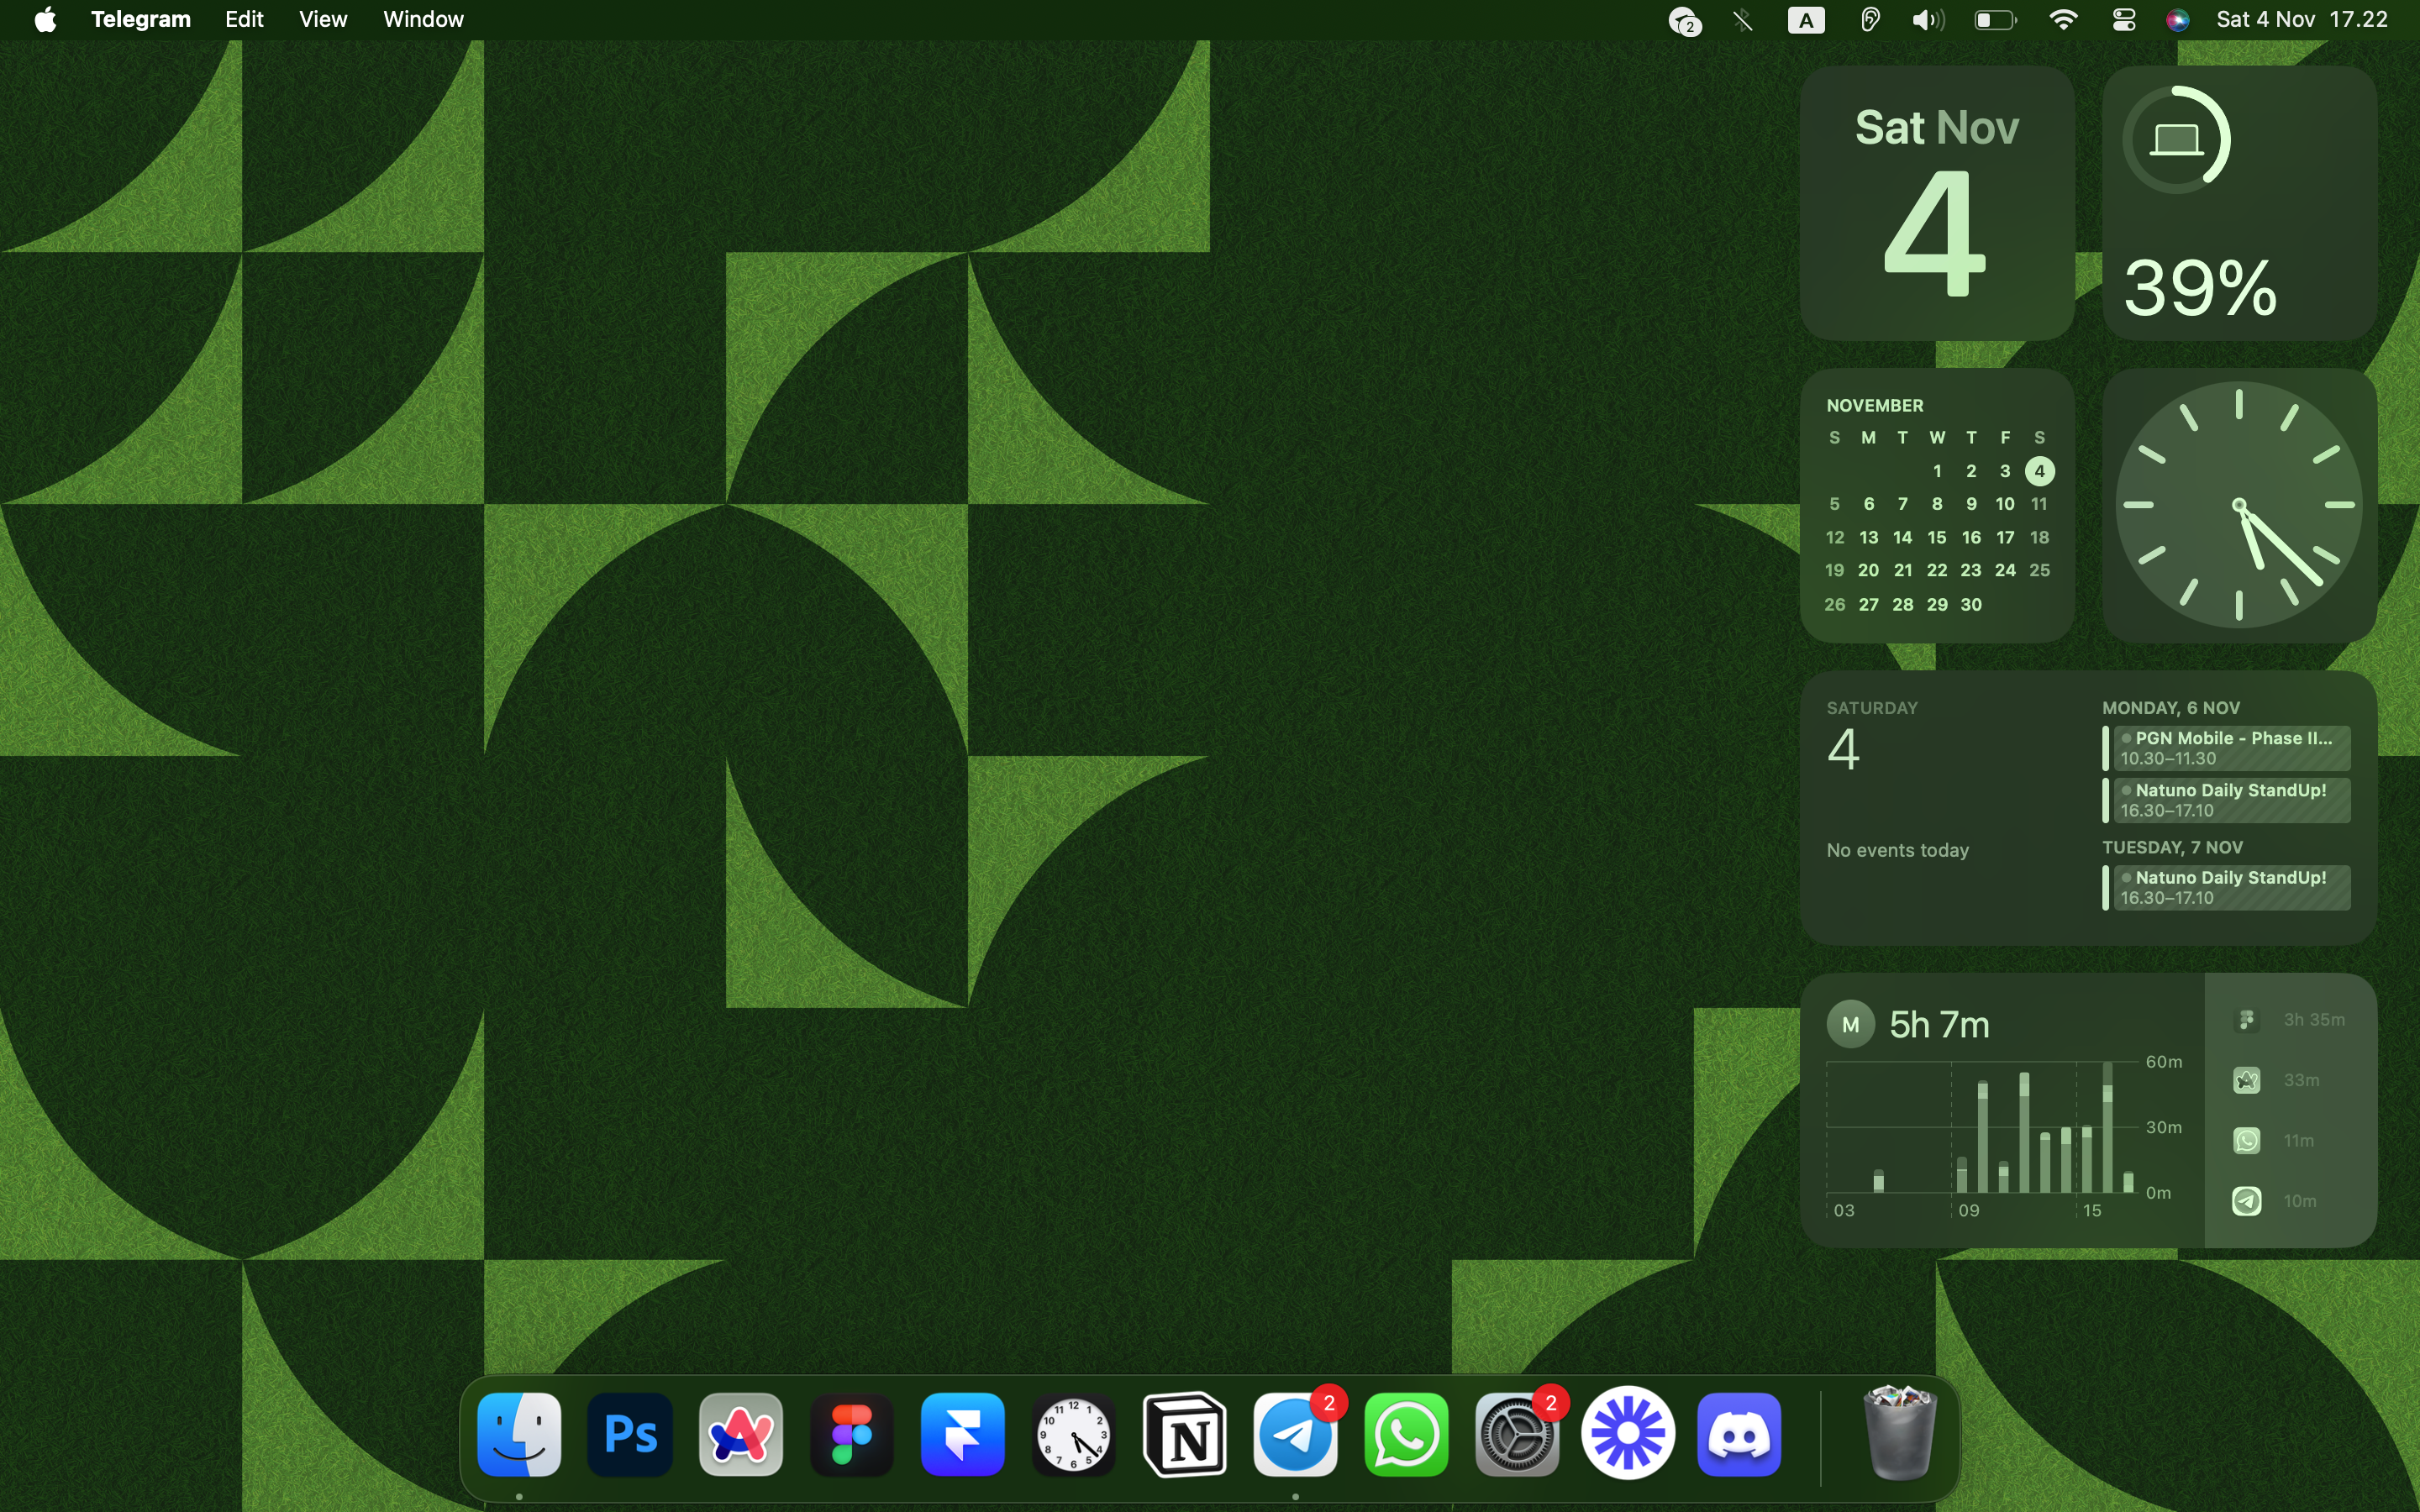Open Monday's Natuno Daily StandUp event

tap(2226, 800)
